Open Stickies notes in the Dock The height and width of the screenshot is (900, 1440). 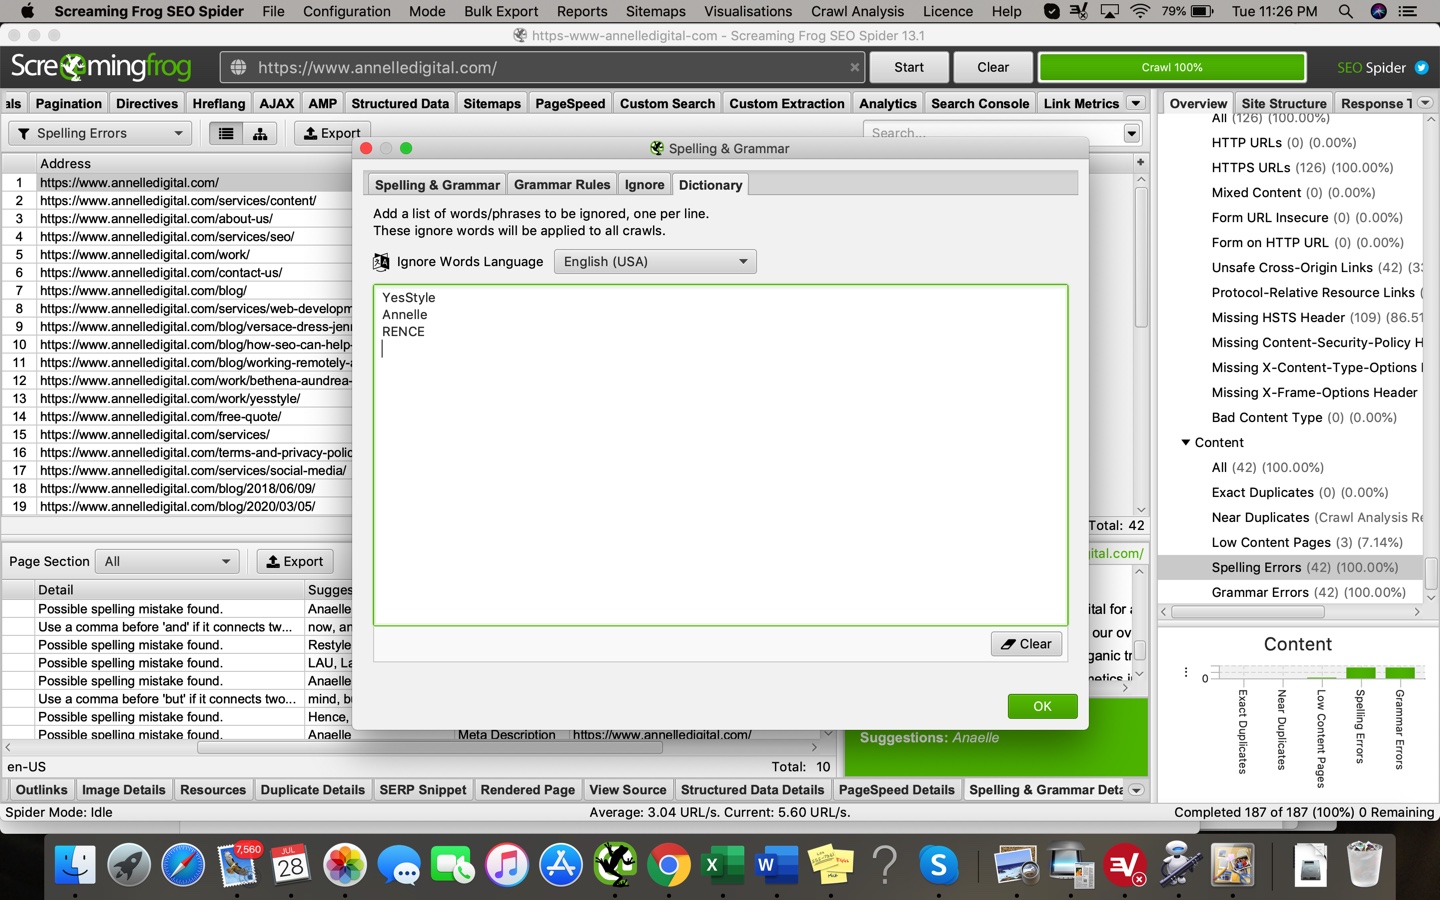pos(831,865)
